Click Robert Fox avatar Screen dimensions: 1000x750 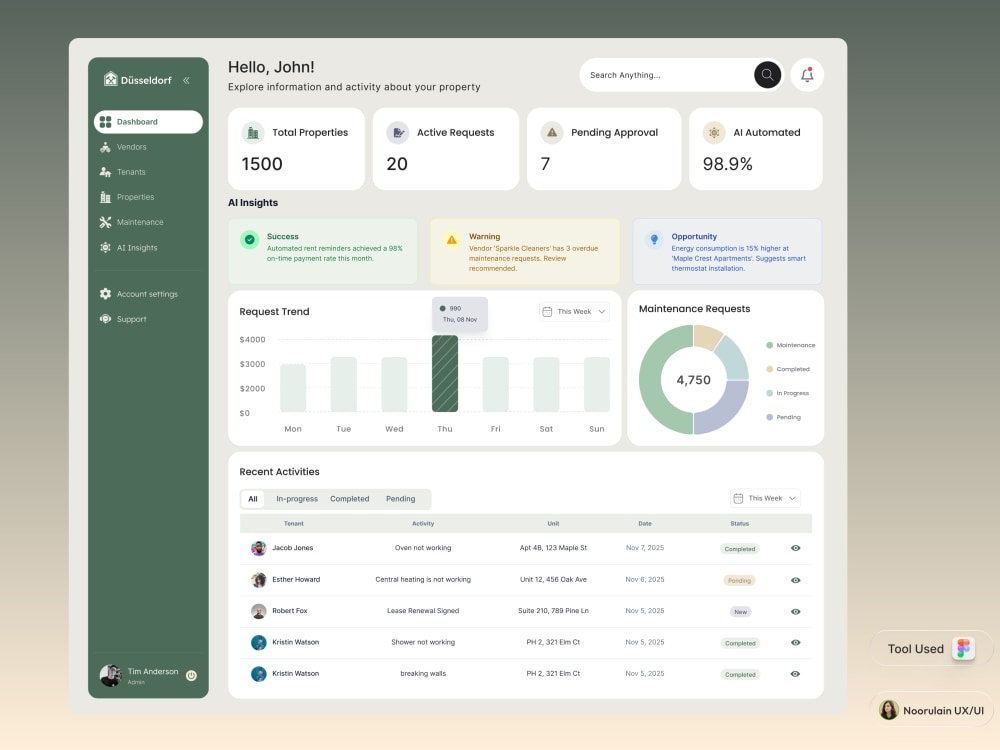(x=258, y=611)
